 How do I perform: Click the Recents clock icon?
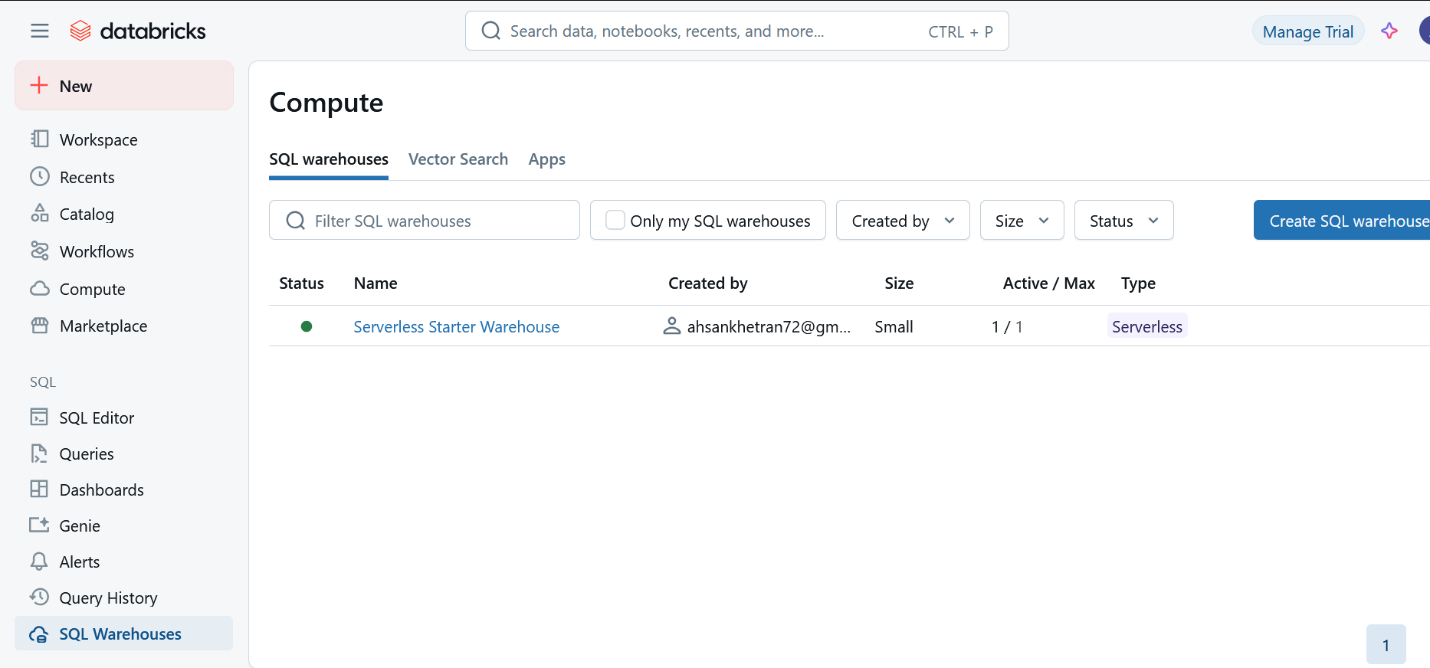point(40,176)
